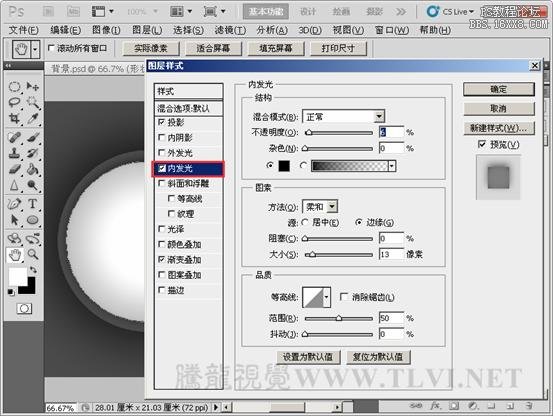Click the Quick Mask mode icon

(24, 308)
